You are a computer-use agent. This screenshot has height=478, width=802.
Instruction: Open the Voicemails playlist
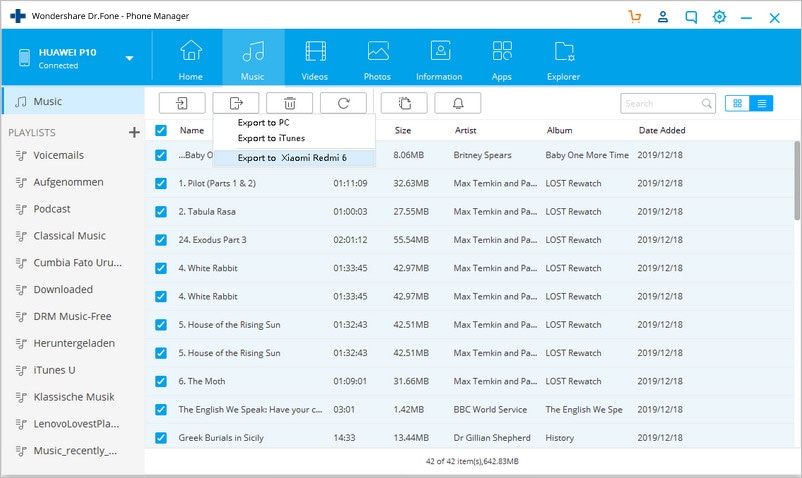click(58, 155)
